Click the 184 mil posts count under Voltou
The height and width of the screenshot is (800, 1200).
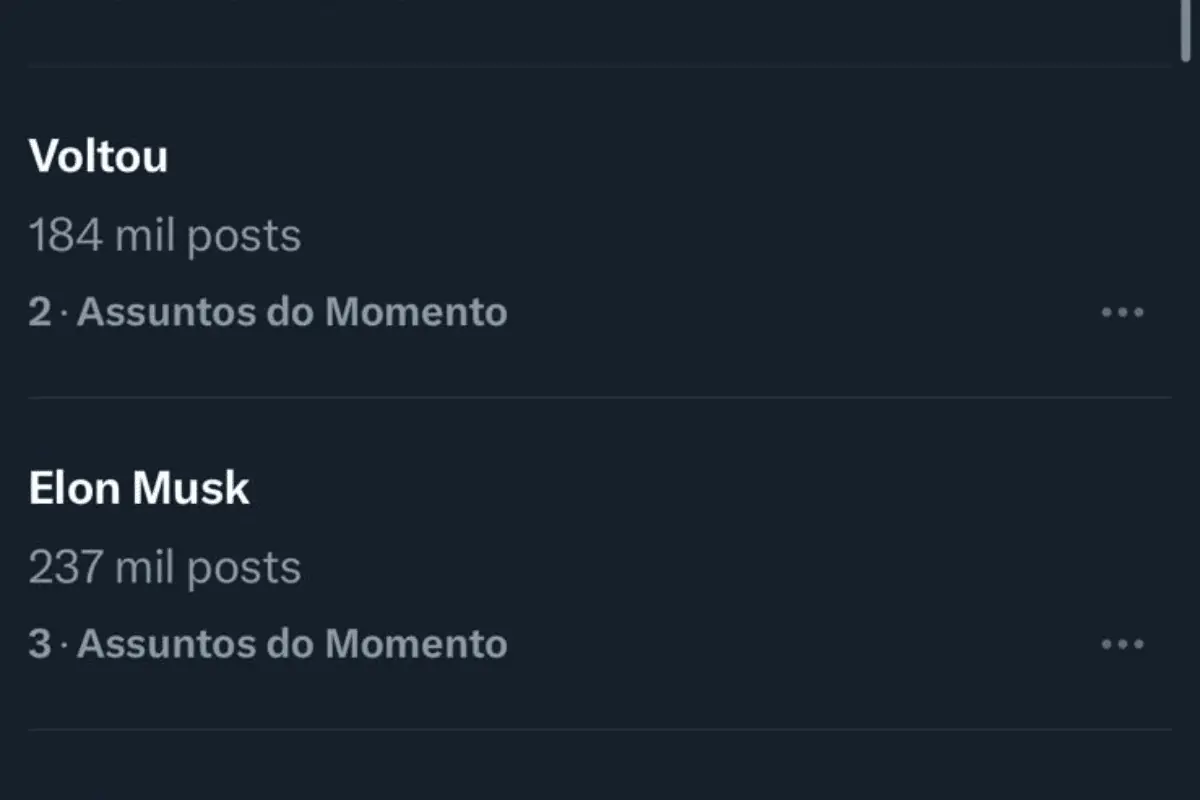tap(165, 236)
